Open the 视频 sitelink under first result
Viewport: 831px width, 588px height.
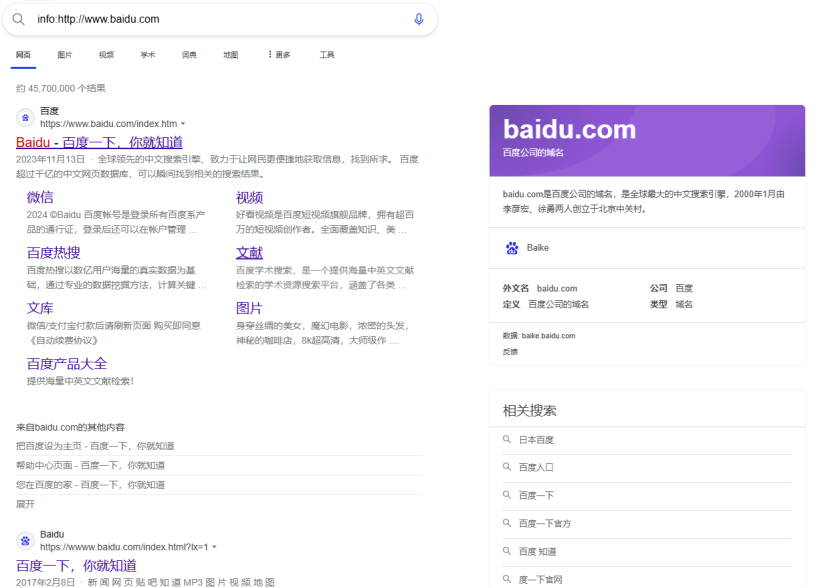250,197
